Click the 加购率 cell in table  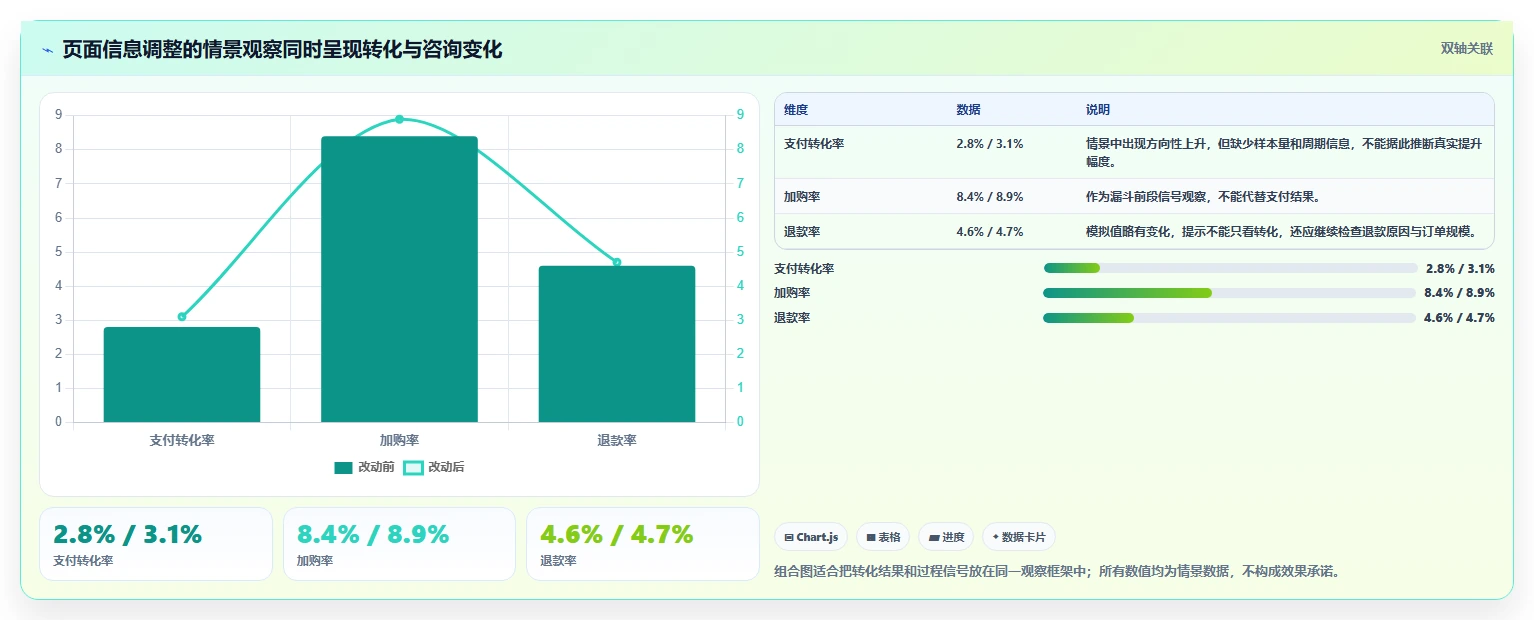(x=802, y=197)
